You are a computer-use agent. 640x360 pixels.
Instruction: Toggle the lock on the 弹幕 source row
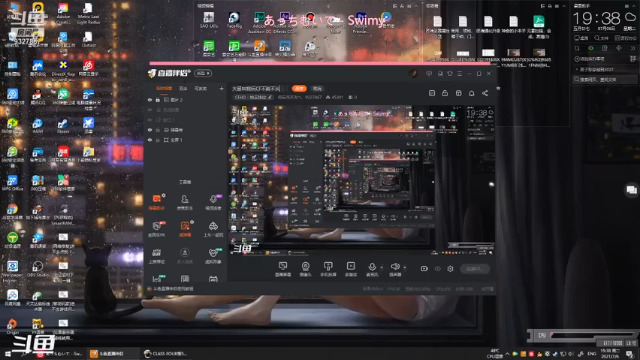[158, 130]
